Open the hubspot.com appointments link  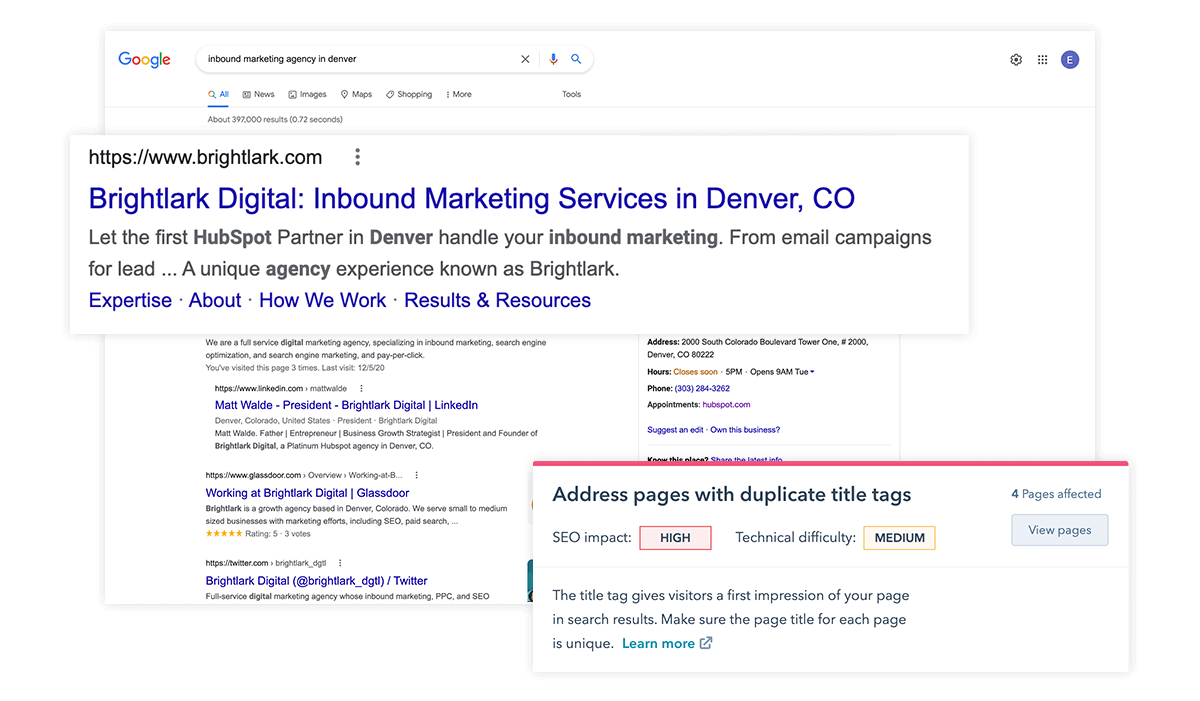click(x=726, y=405)
